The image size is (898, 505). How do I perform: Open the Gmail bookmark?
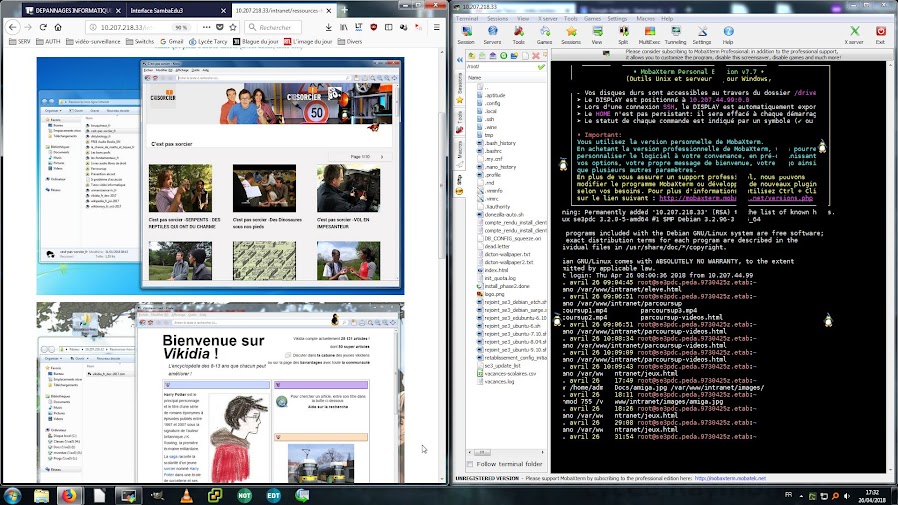pyautogui.click(x=172, y=41)
